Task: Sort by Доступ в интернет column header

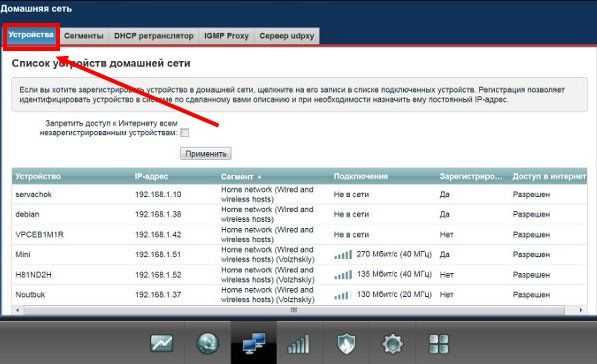Action: pos(549,177)
